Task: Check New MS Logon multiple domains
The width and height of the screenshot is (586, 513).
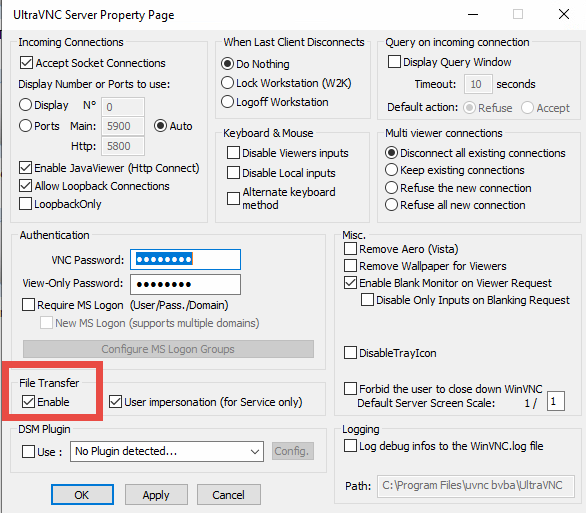Action: 46,322
